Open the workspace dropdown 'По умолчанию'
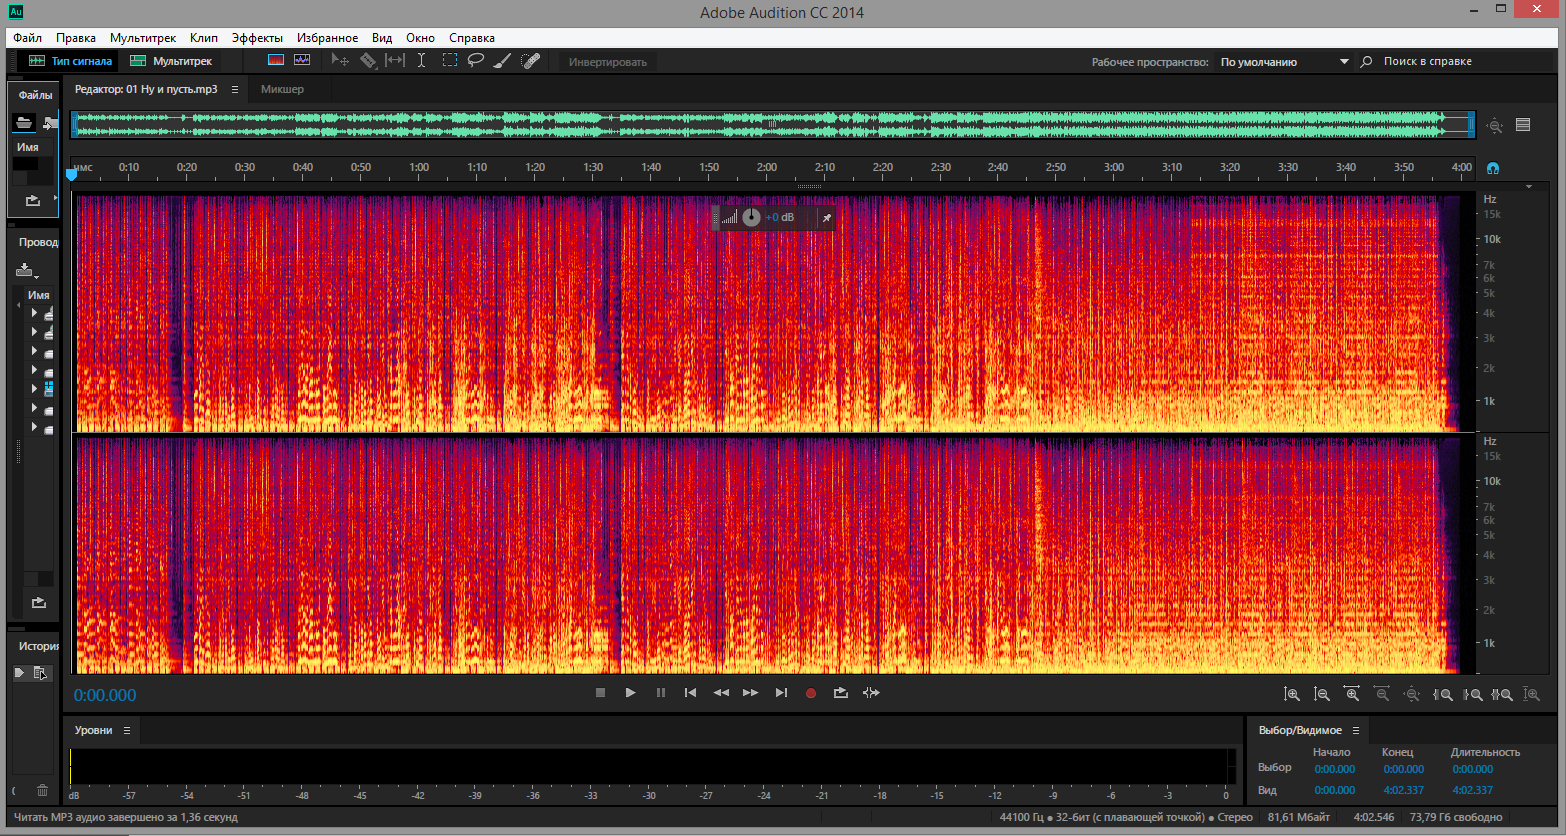The height and width of the screenshot is (836, 1566). tap(1284, 62)
